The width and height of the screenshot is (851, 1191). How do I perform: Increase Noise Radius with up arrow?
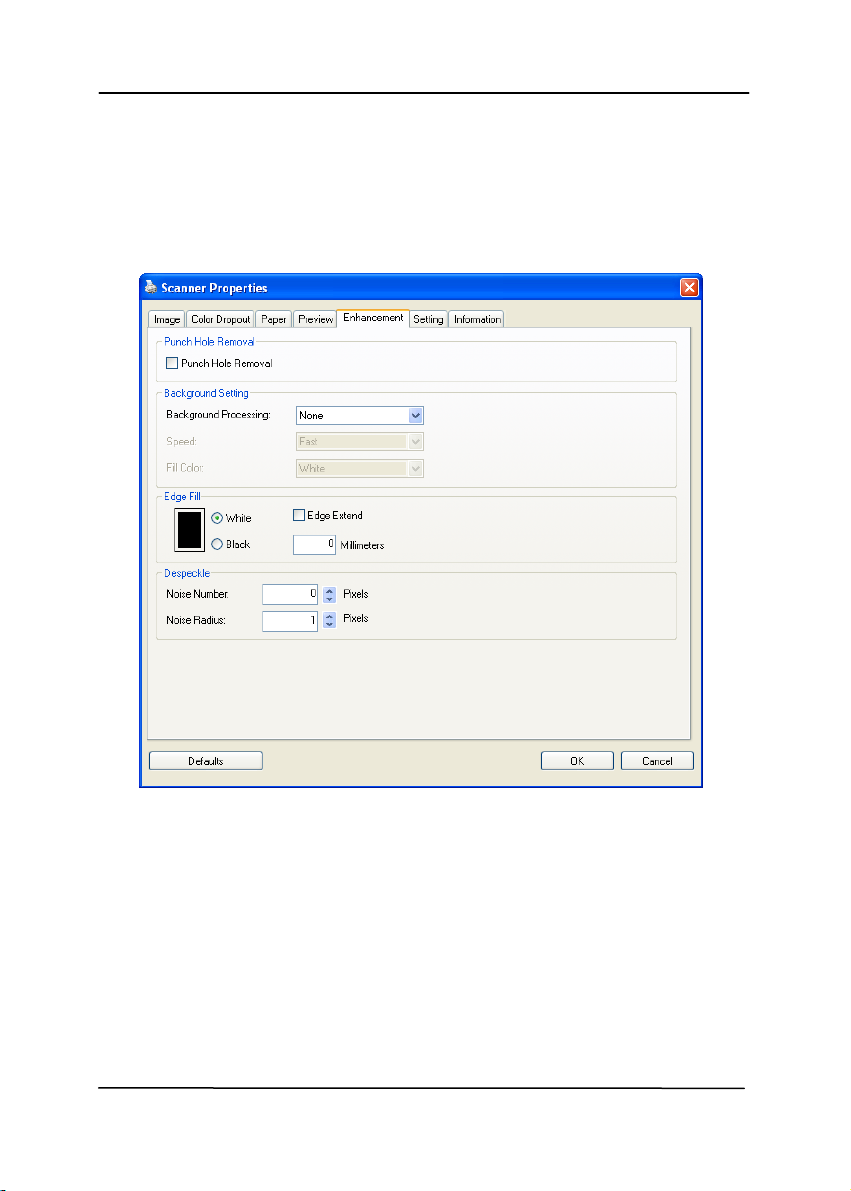tap(329, 616)
